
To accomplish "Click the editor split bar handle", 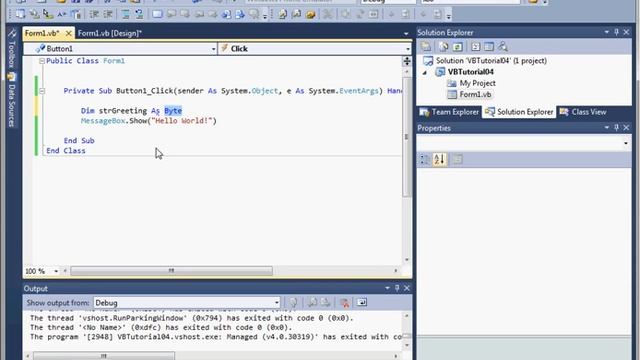I will [407, 61].
